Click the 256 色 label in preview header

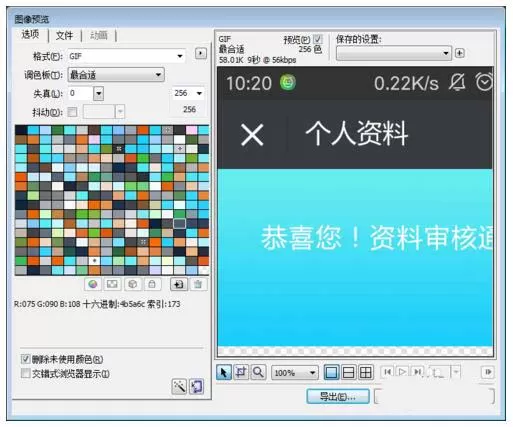pyautogui.click(x=310, y=49)
